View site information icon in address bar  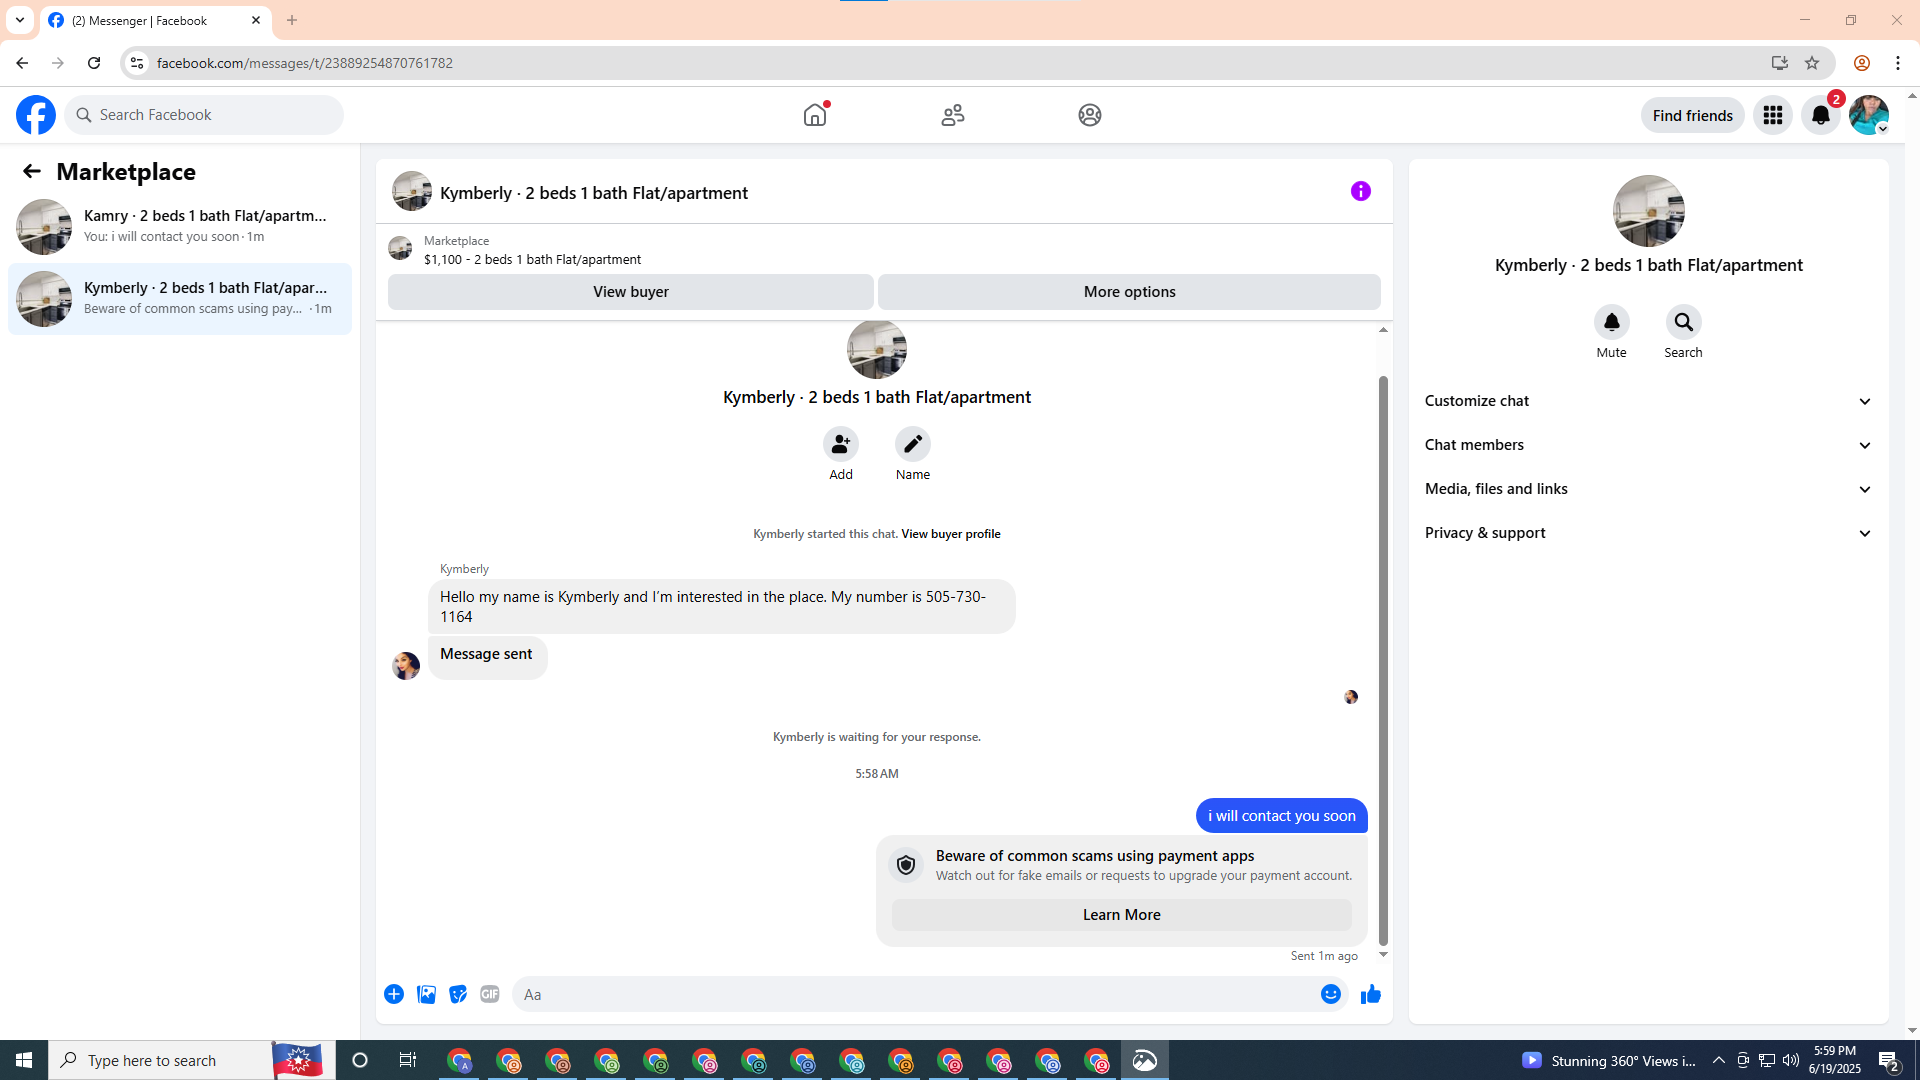pyautogui.click(x=137, y=63)
